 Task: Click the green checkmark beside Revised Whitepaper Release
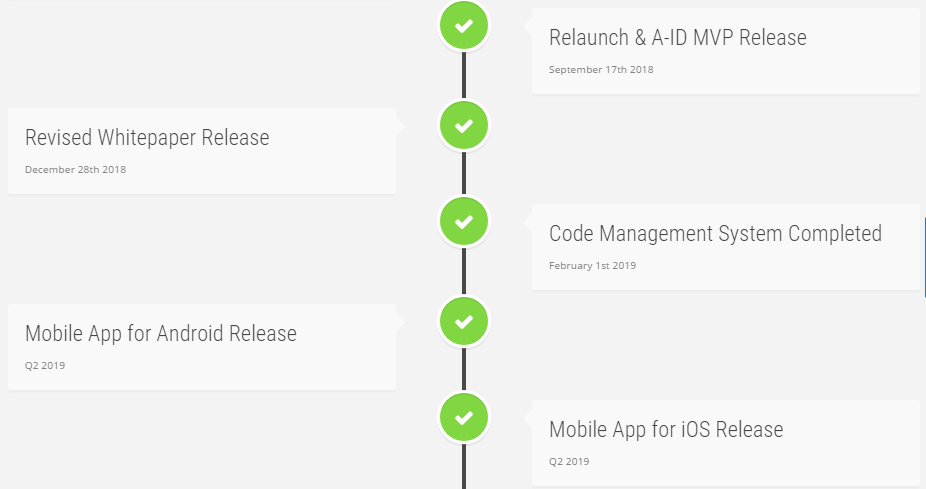[464, 125]
